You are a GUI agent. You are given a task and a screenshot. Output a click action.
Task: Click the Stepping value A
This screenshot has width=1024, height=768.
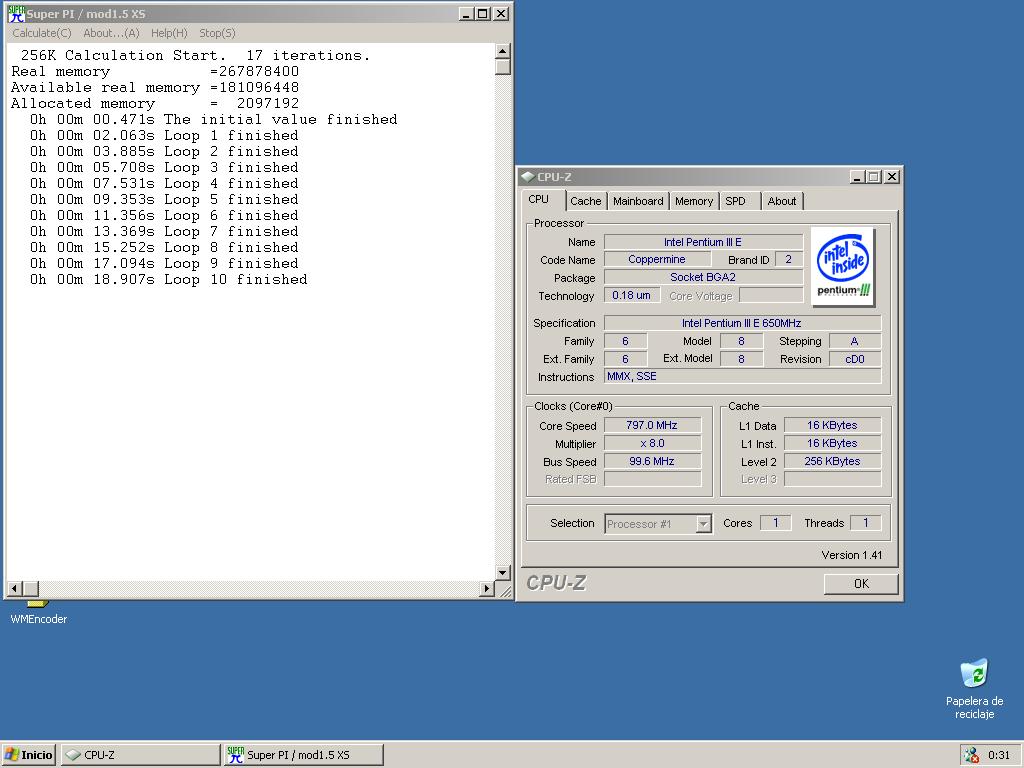(x=854, y=341)
